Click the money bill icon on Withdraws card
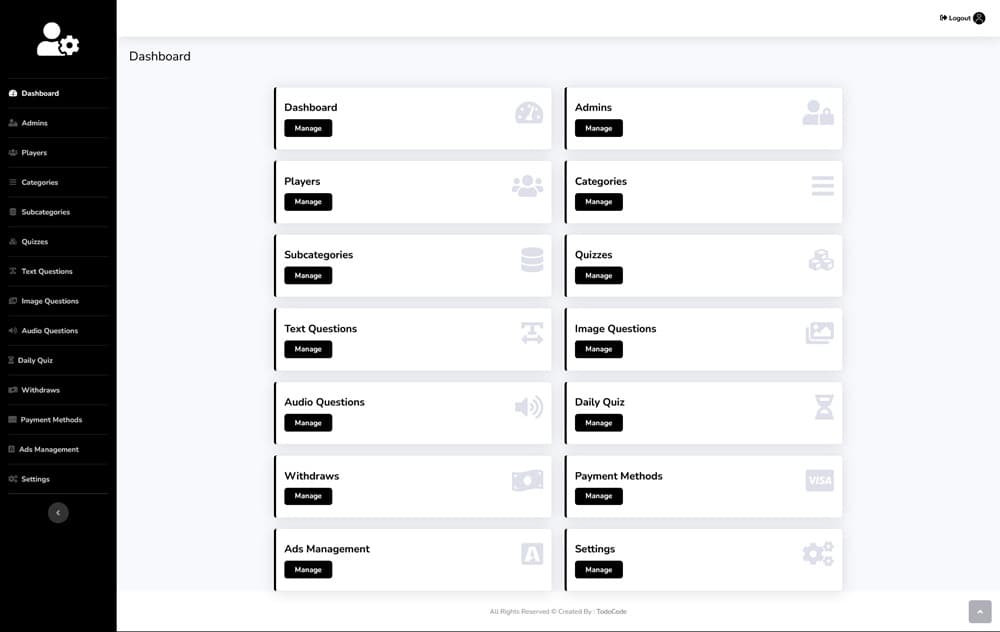This screenshot has width=1000, height=632. coord(527,481)
